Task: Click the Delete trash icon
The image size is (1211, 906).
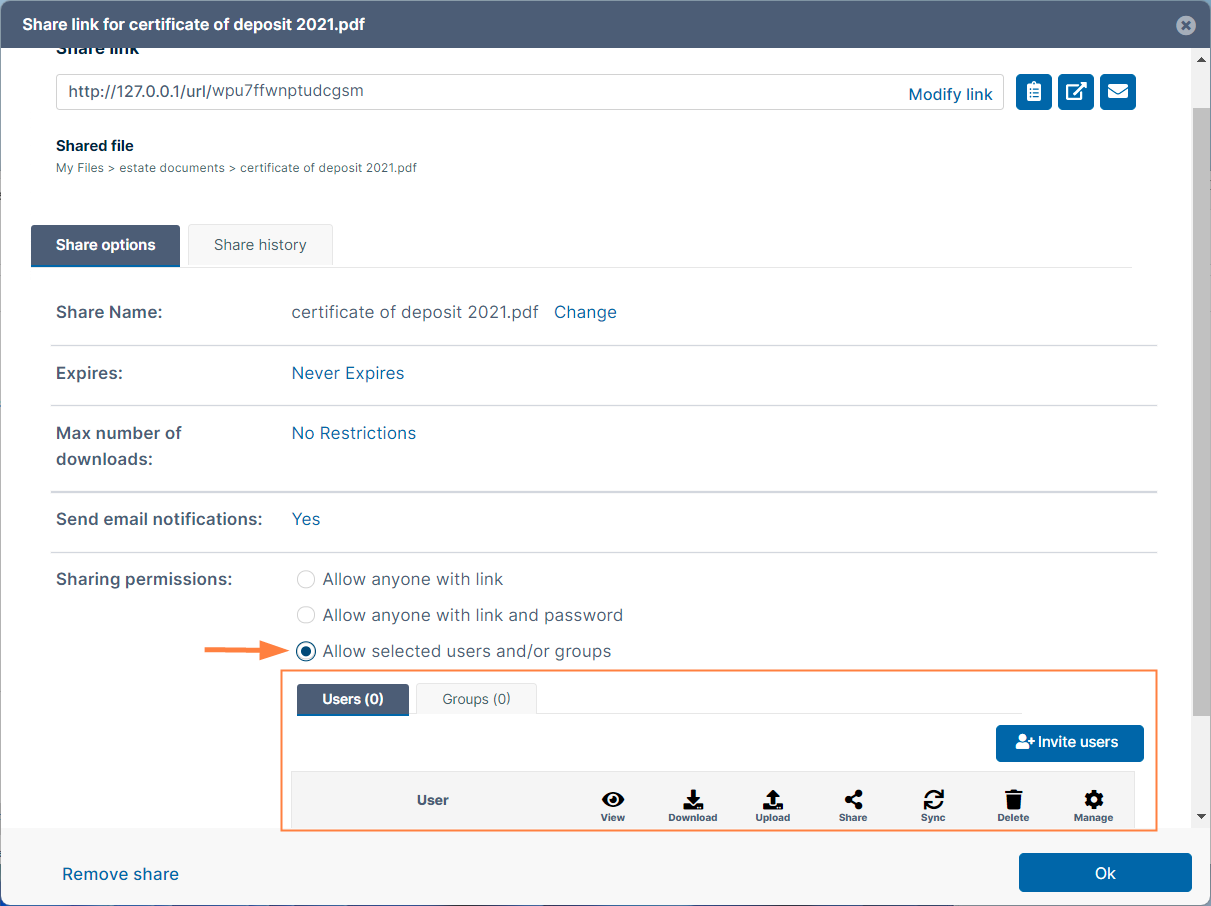Action: 1013,800
